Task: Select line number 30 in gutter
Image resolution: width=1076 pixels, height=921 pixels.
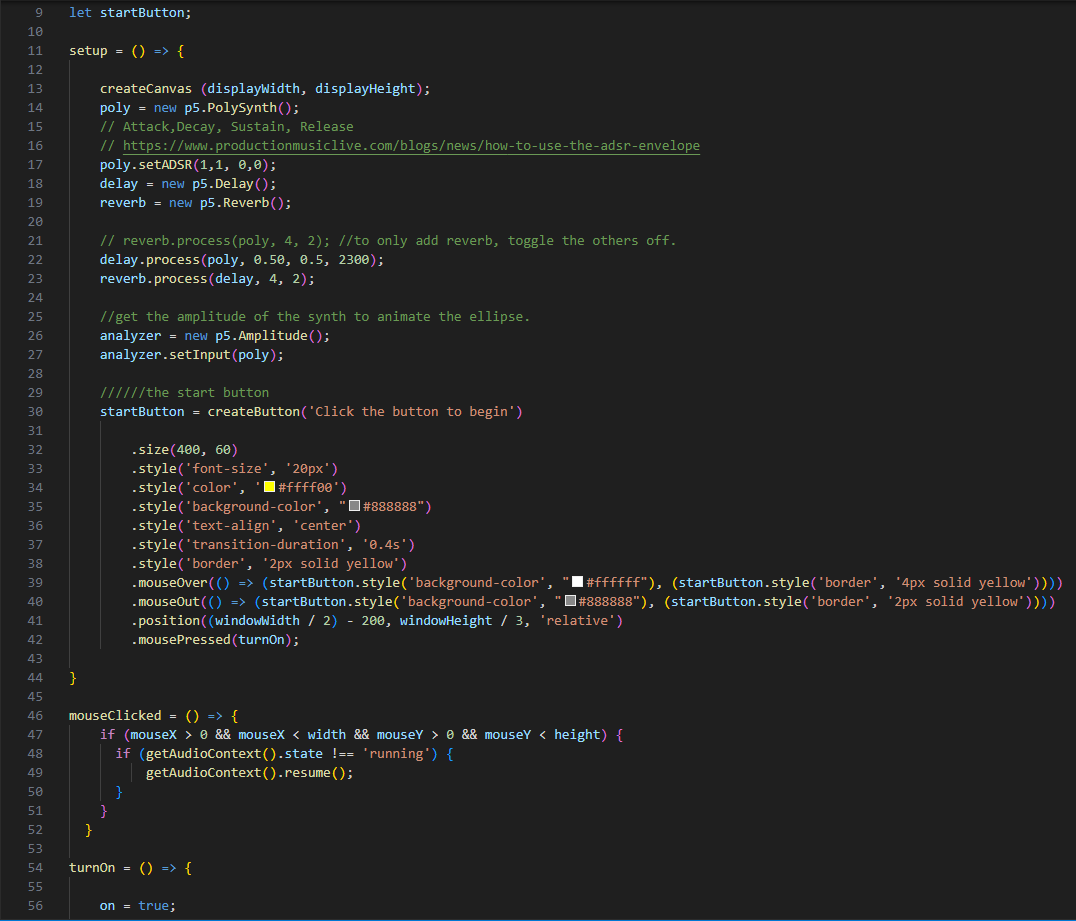Action: point(35,412)
